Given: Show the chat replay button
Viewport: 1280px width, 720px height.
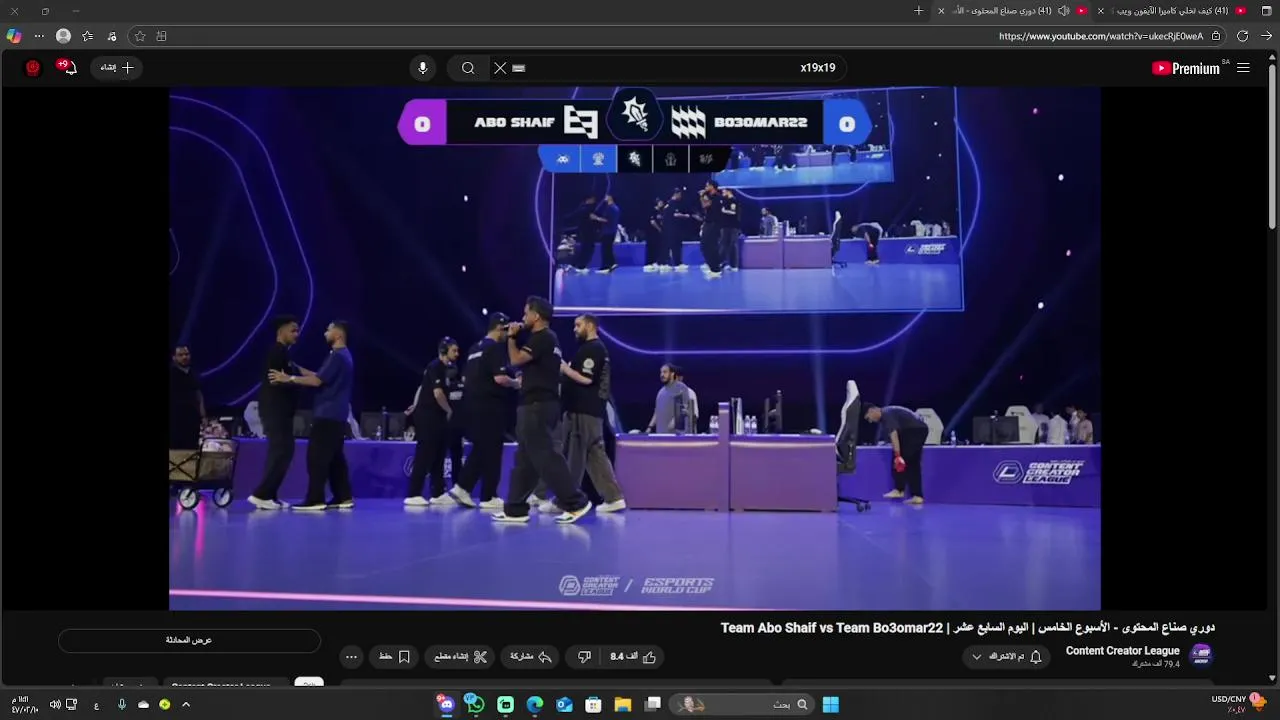Looking at the screenshot, I should [189, 640].
